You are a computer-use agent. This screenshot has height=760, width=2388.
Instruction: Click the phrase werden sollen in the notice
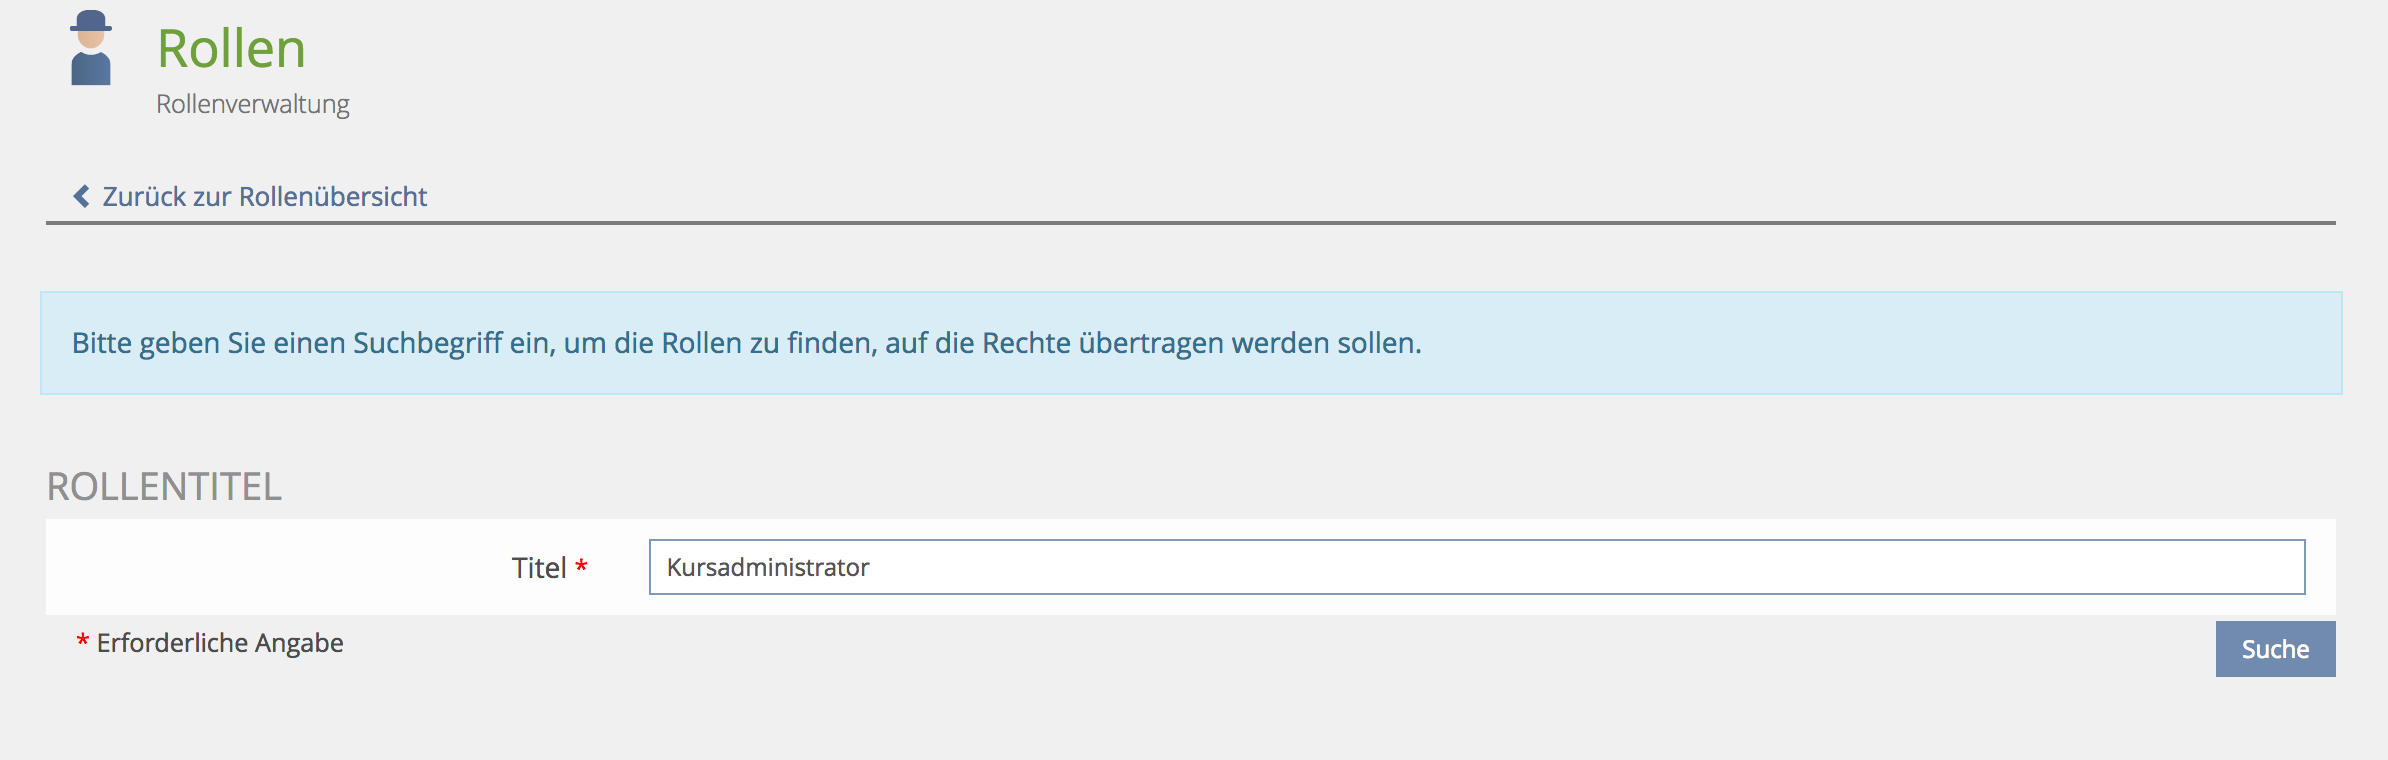click(1326, 343)
